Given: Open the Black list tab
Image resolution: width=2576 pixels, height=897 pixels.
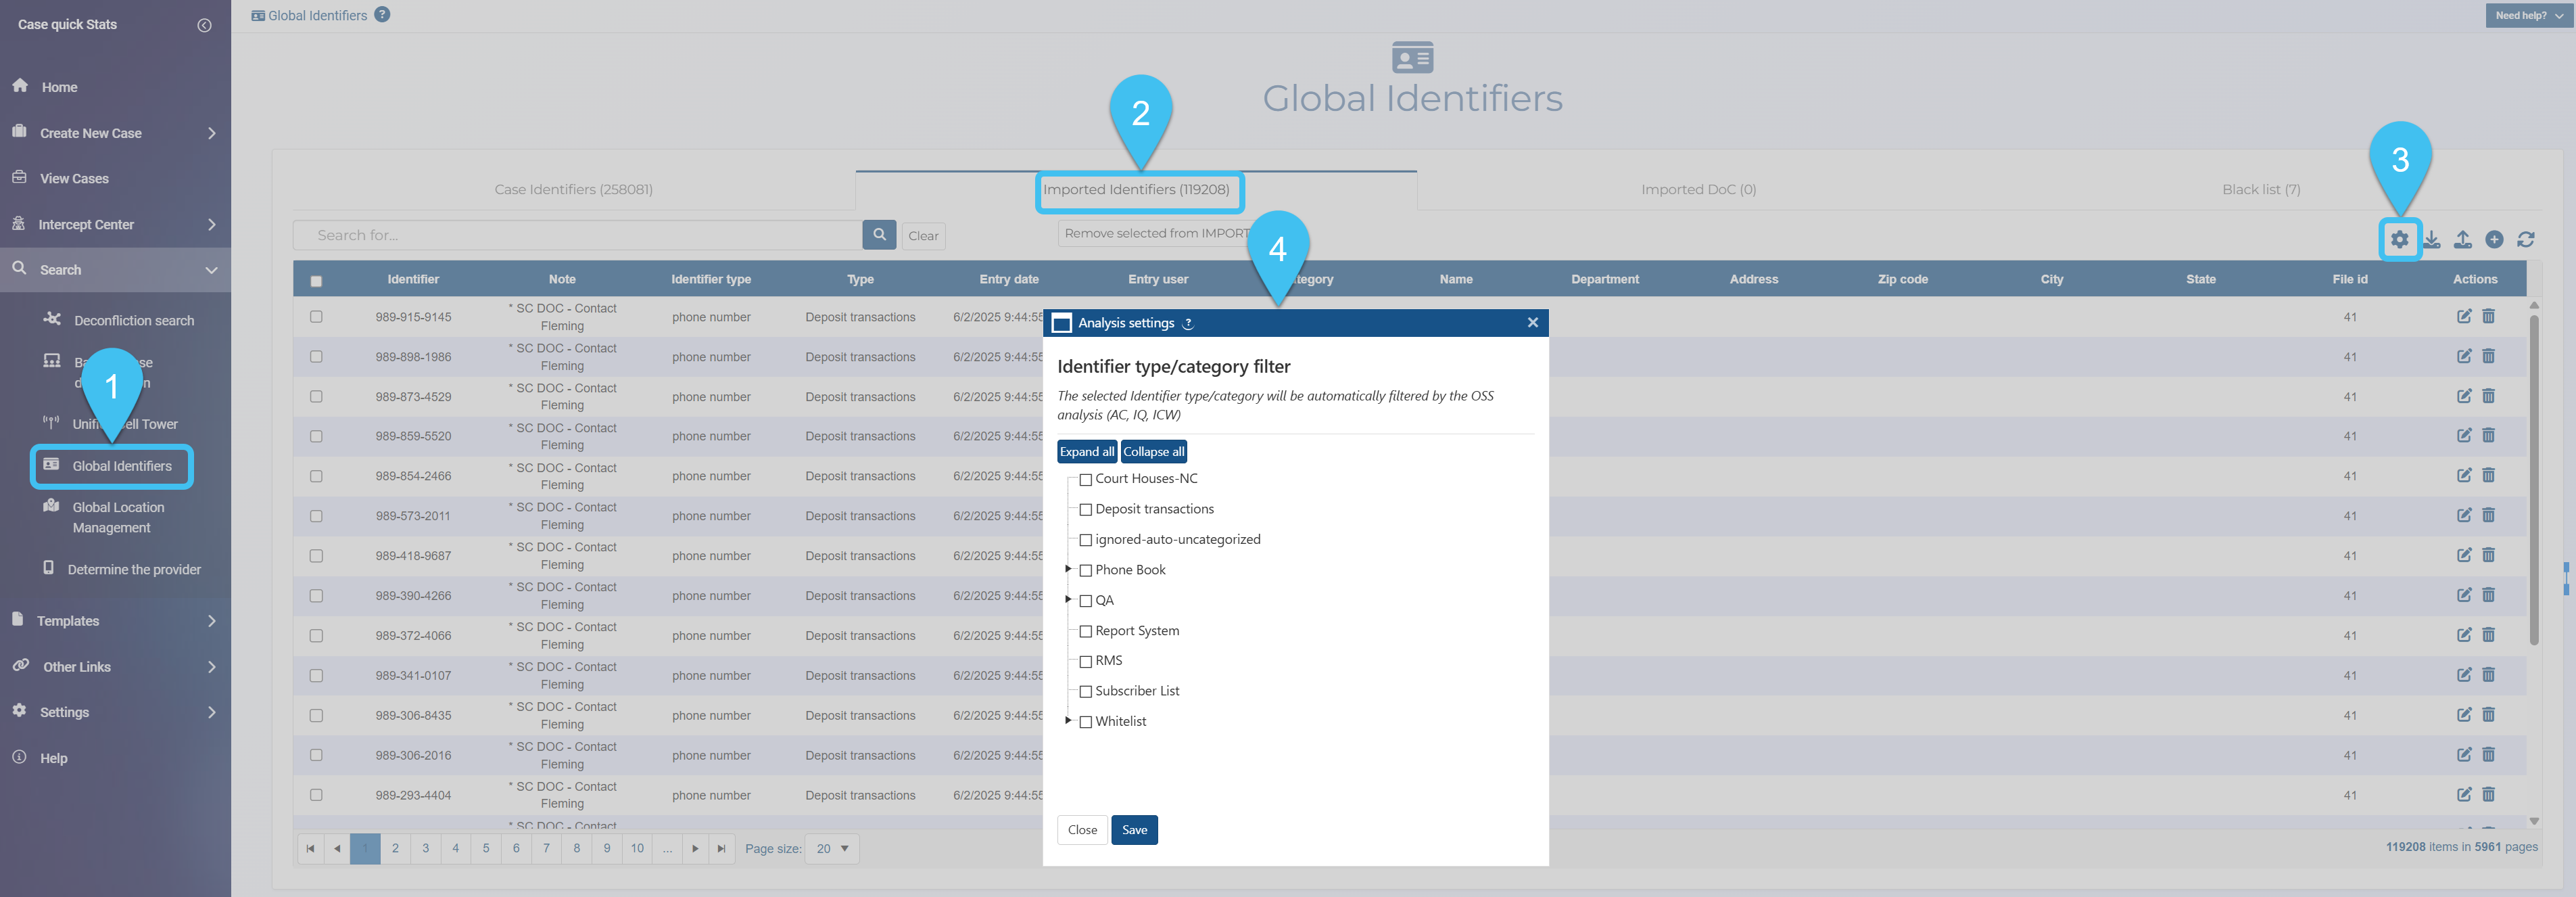Looking at the screenshot, I should 2261,189.
